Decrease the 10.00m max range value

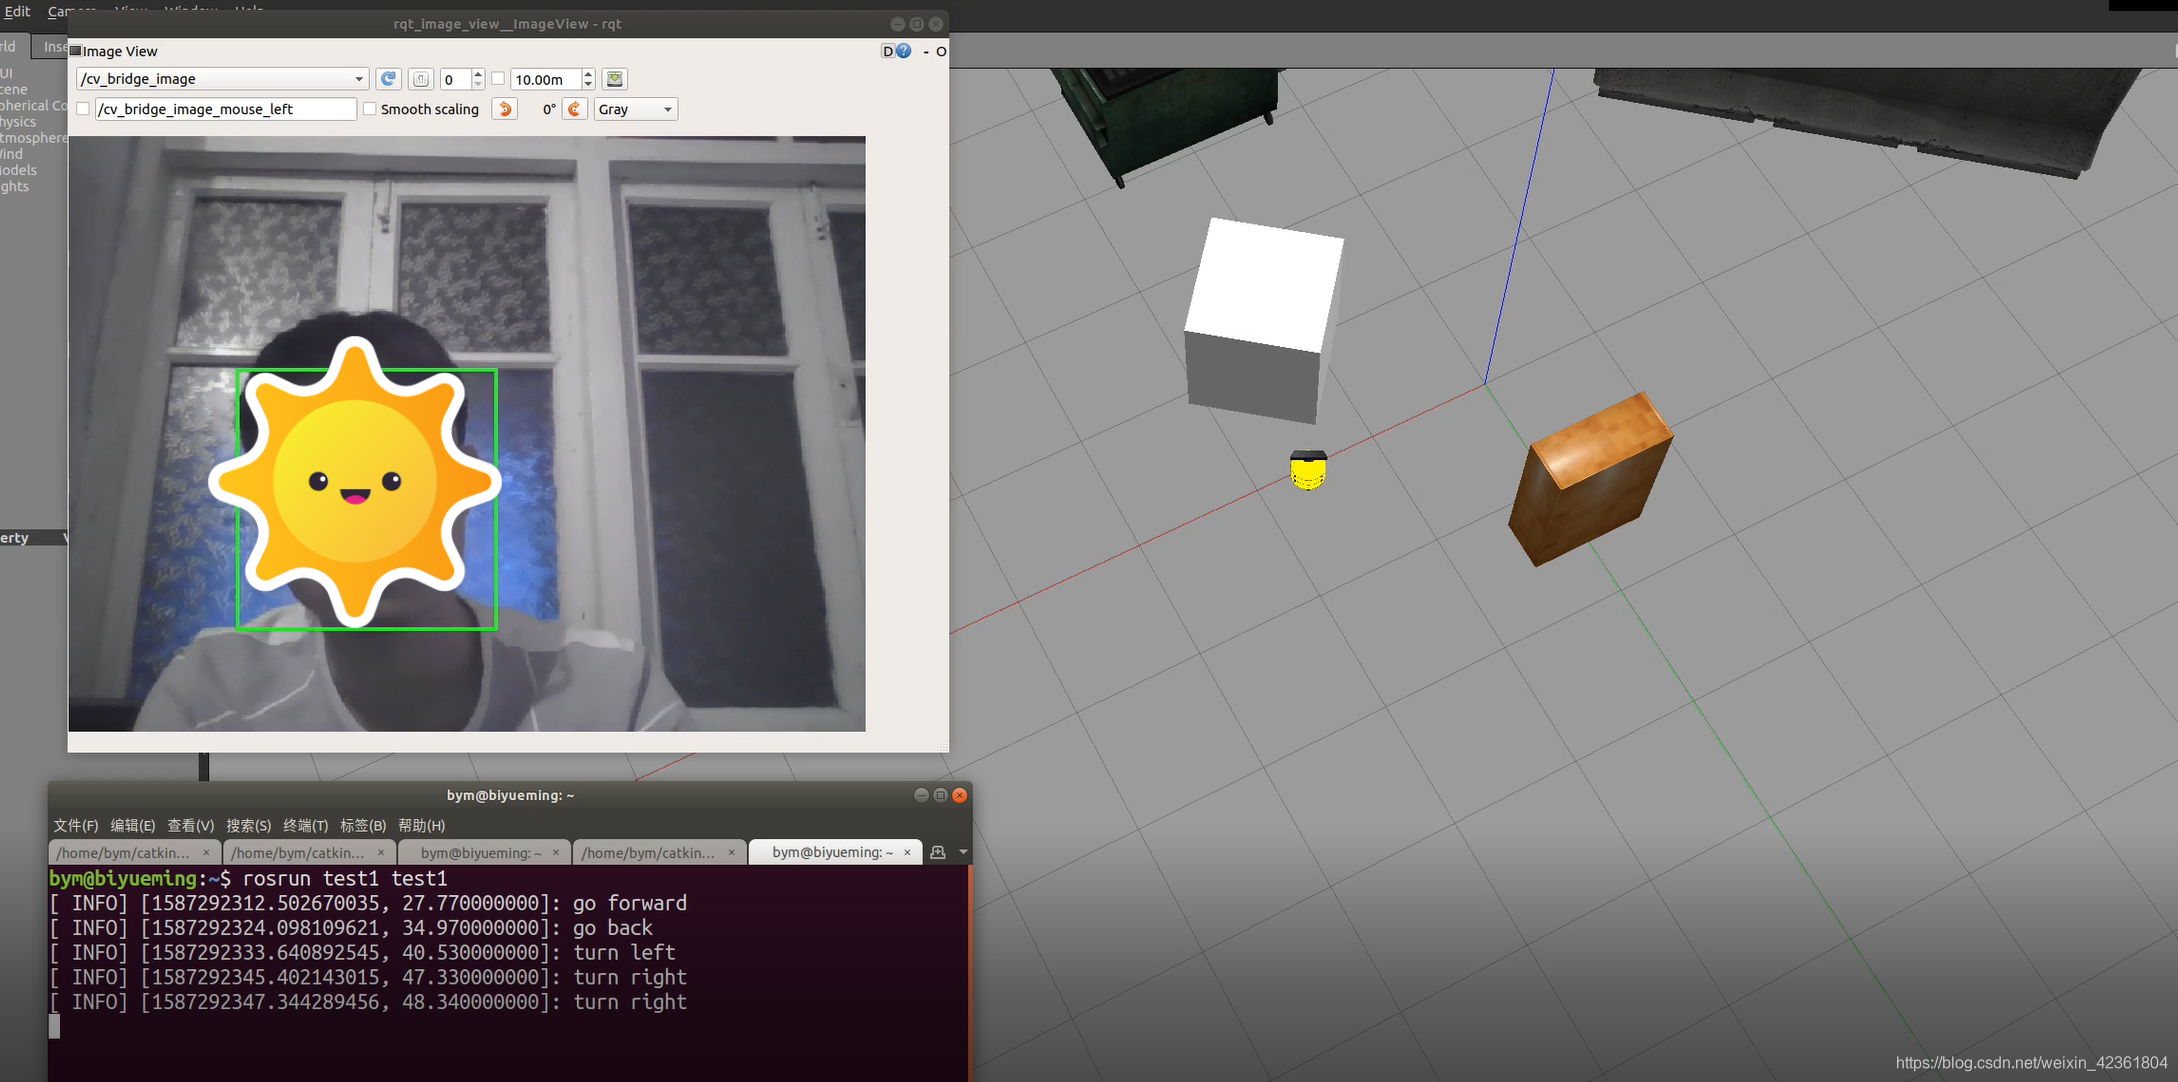588,85
